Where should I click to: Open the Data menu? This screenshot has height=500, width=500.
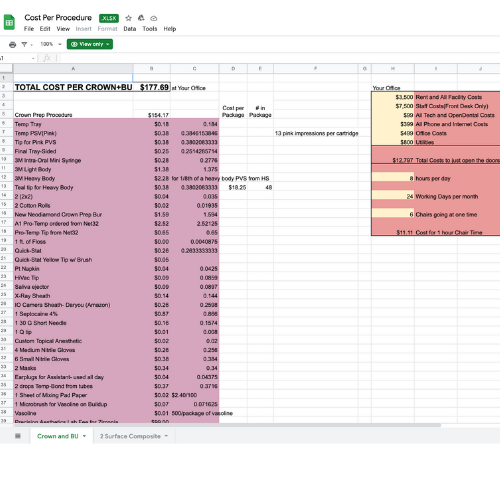(x=130, y=29)
